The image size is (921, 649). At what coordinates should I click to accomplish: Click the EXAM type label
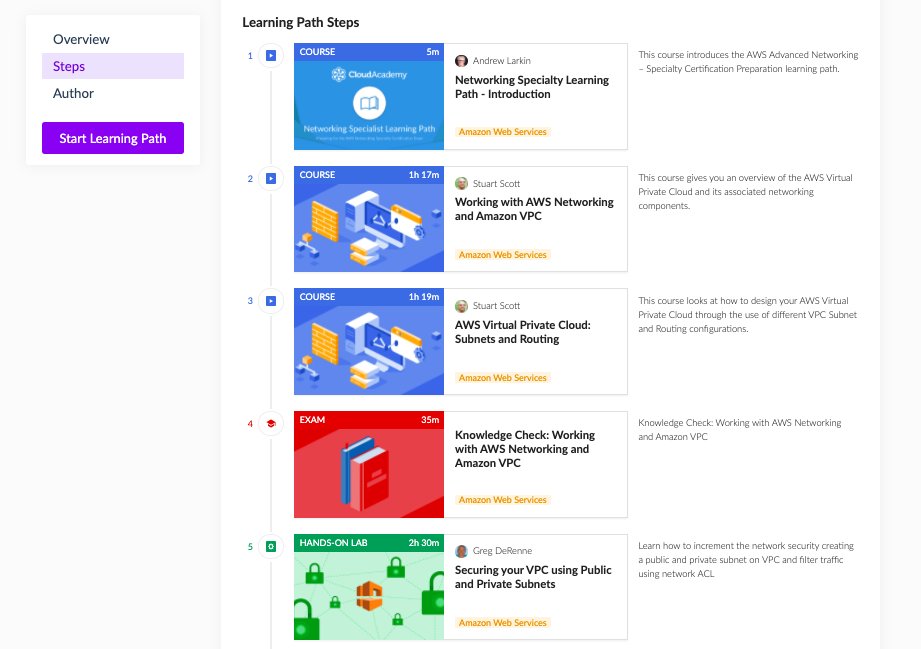pos(312,420)
